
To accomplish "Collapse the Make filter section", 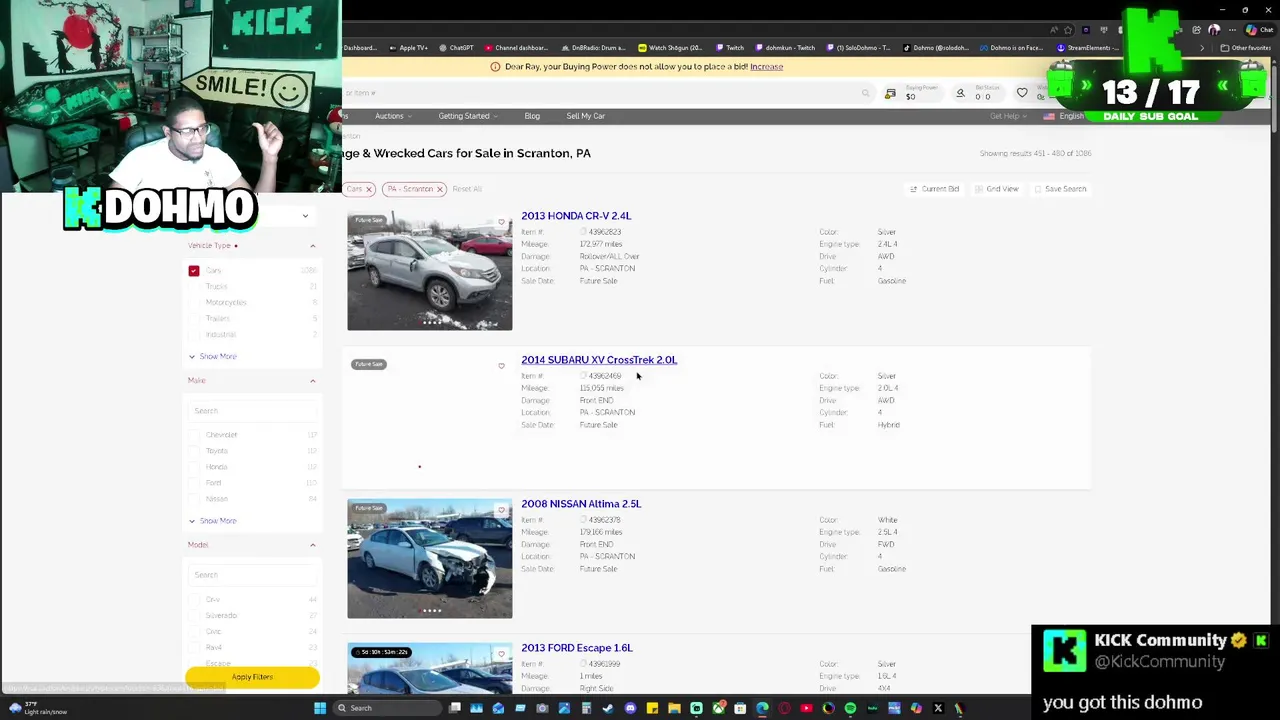I will [312, 381].
